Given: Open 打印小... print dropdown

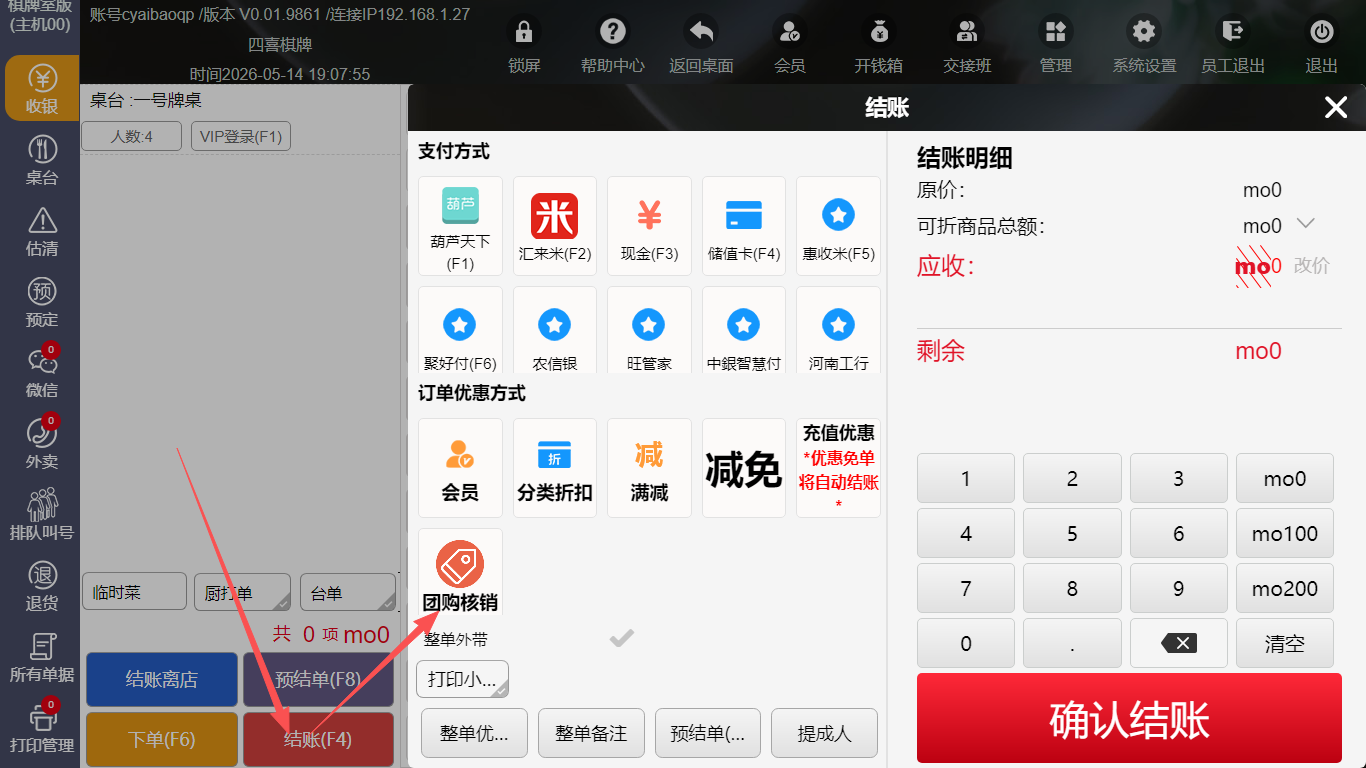Looking at the screenshot, I should [x=463, y=679].
